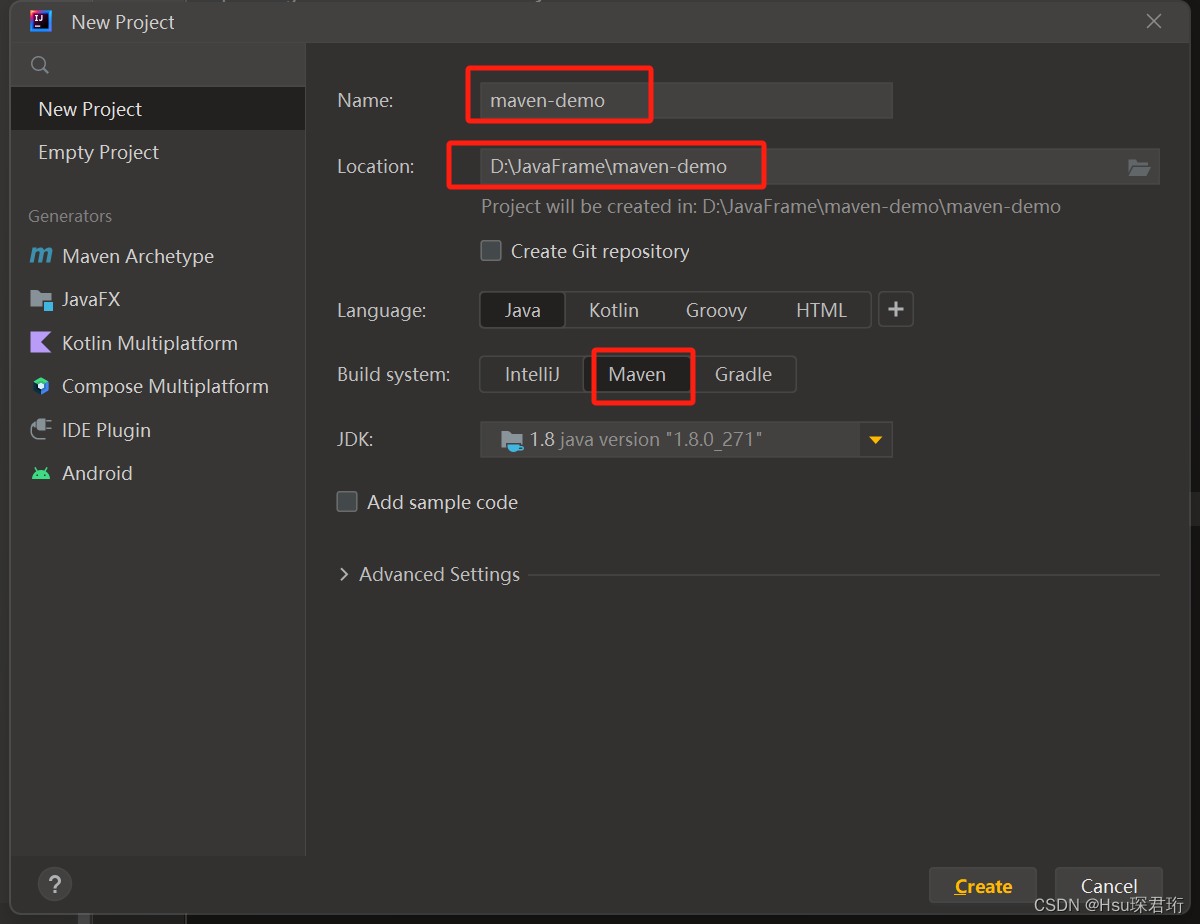
Task: Add another language with plus button
Action: point(896,310)
